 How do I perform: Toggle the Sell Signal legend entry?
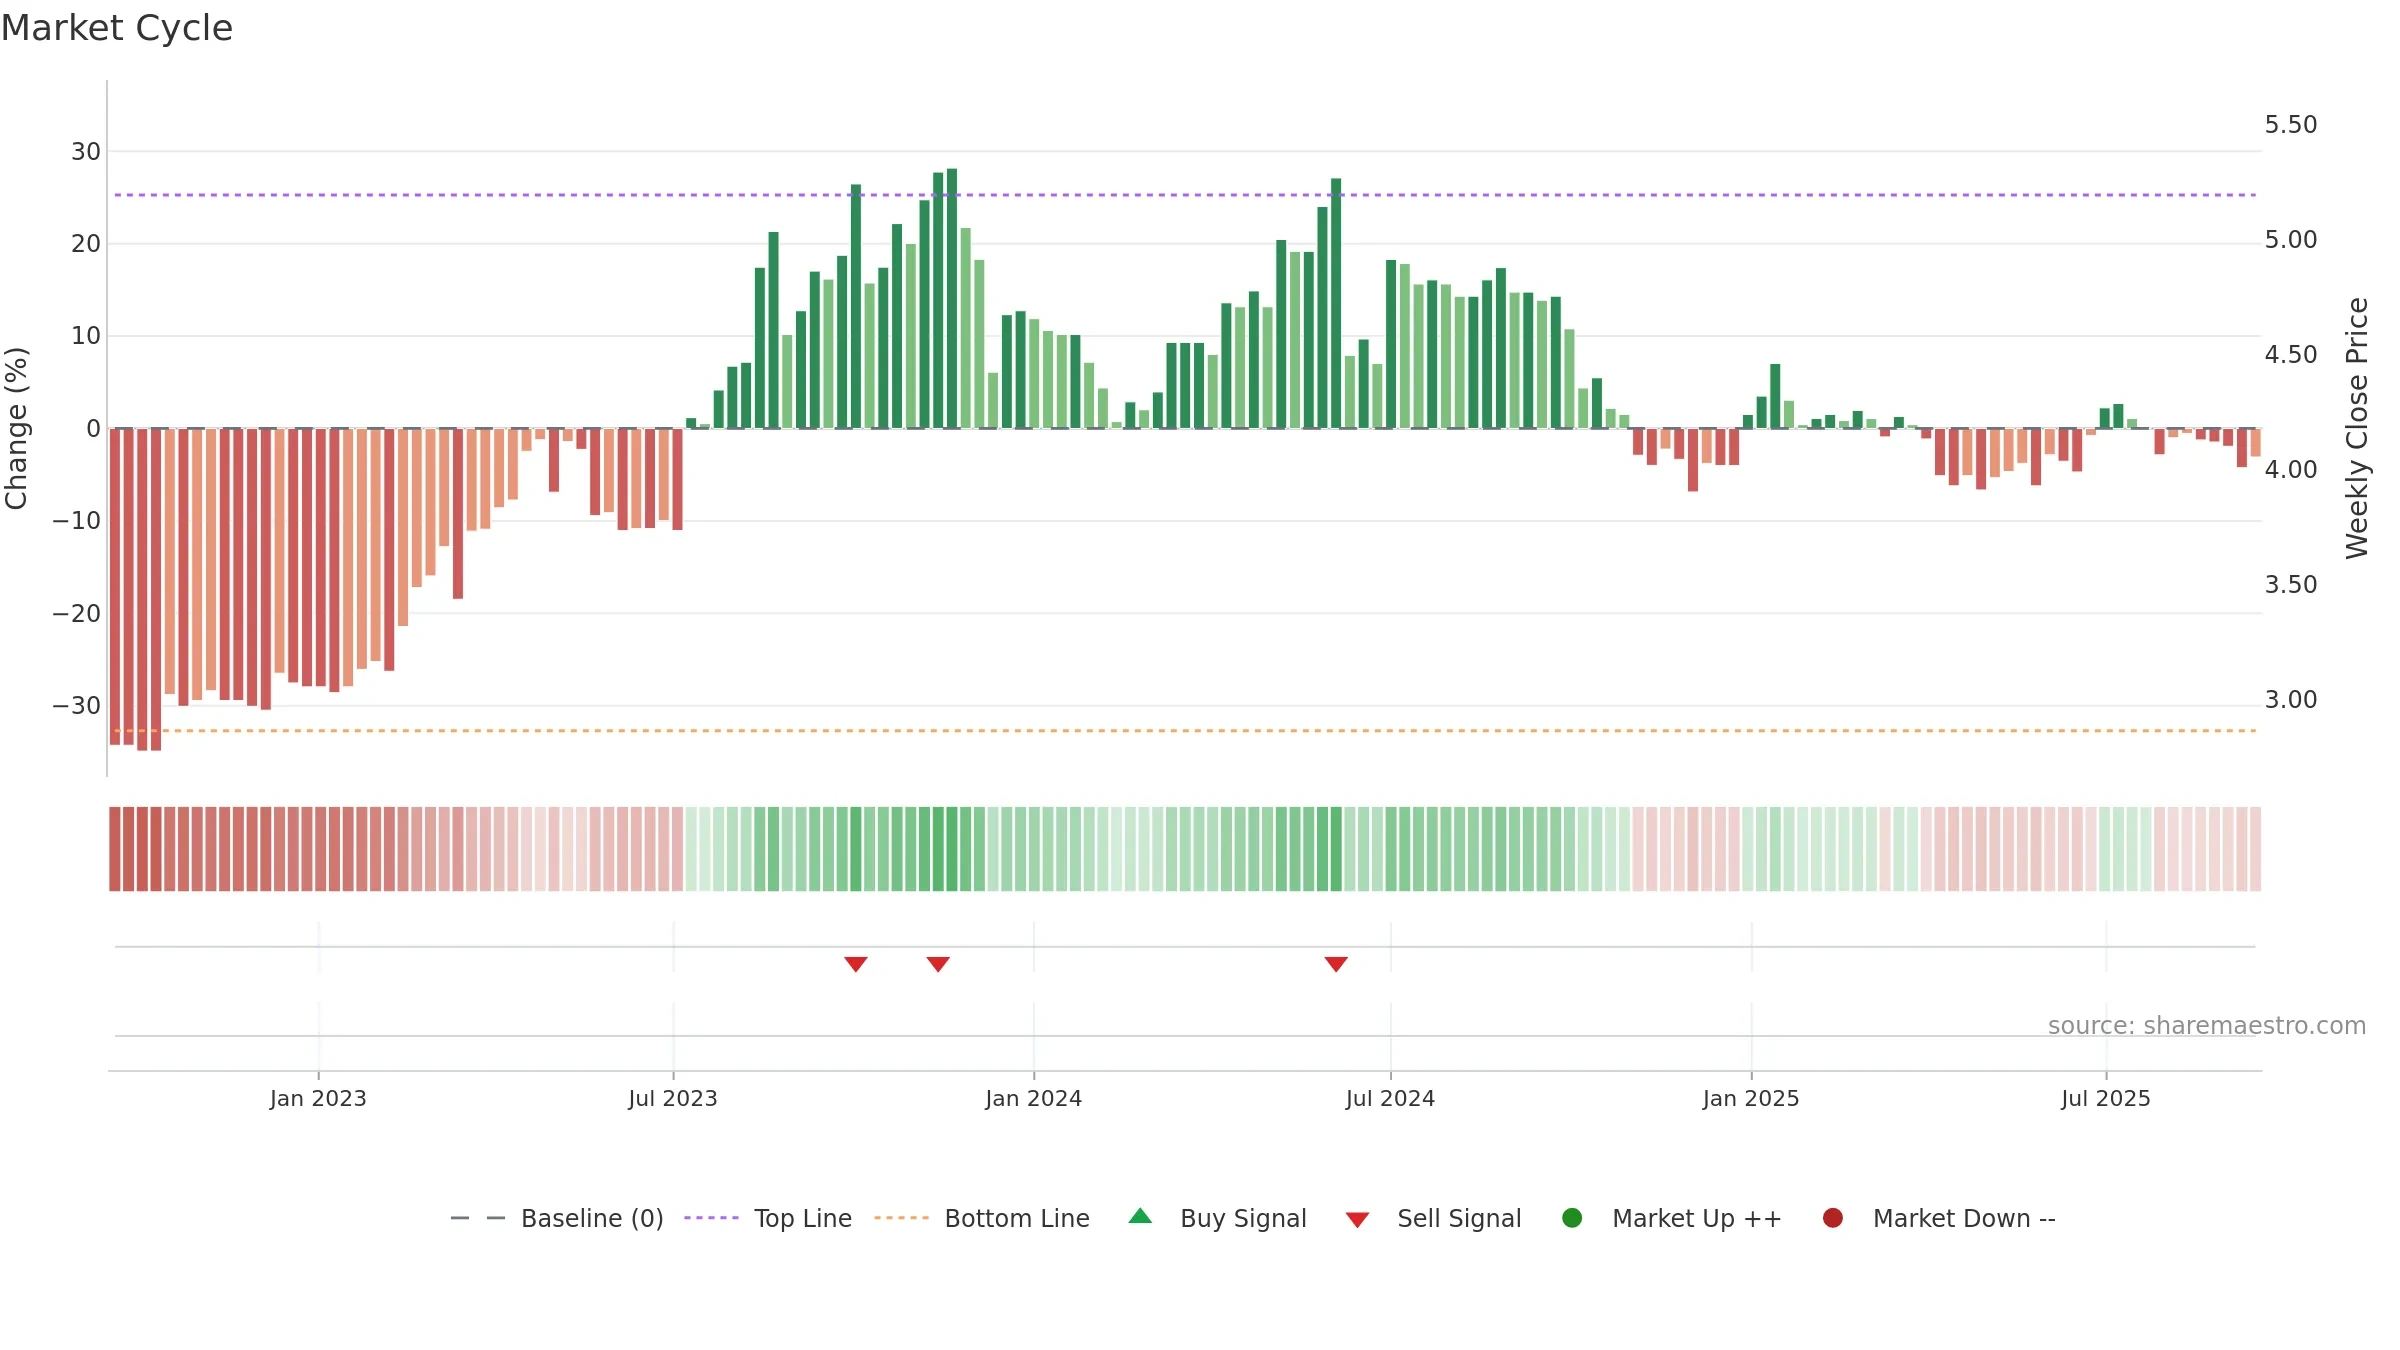(1433, 1218)
